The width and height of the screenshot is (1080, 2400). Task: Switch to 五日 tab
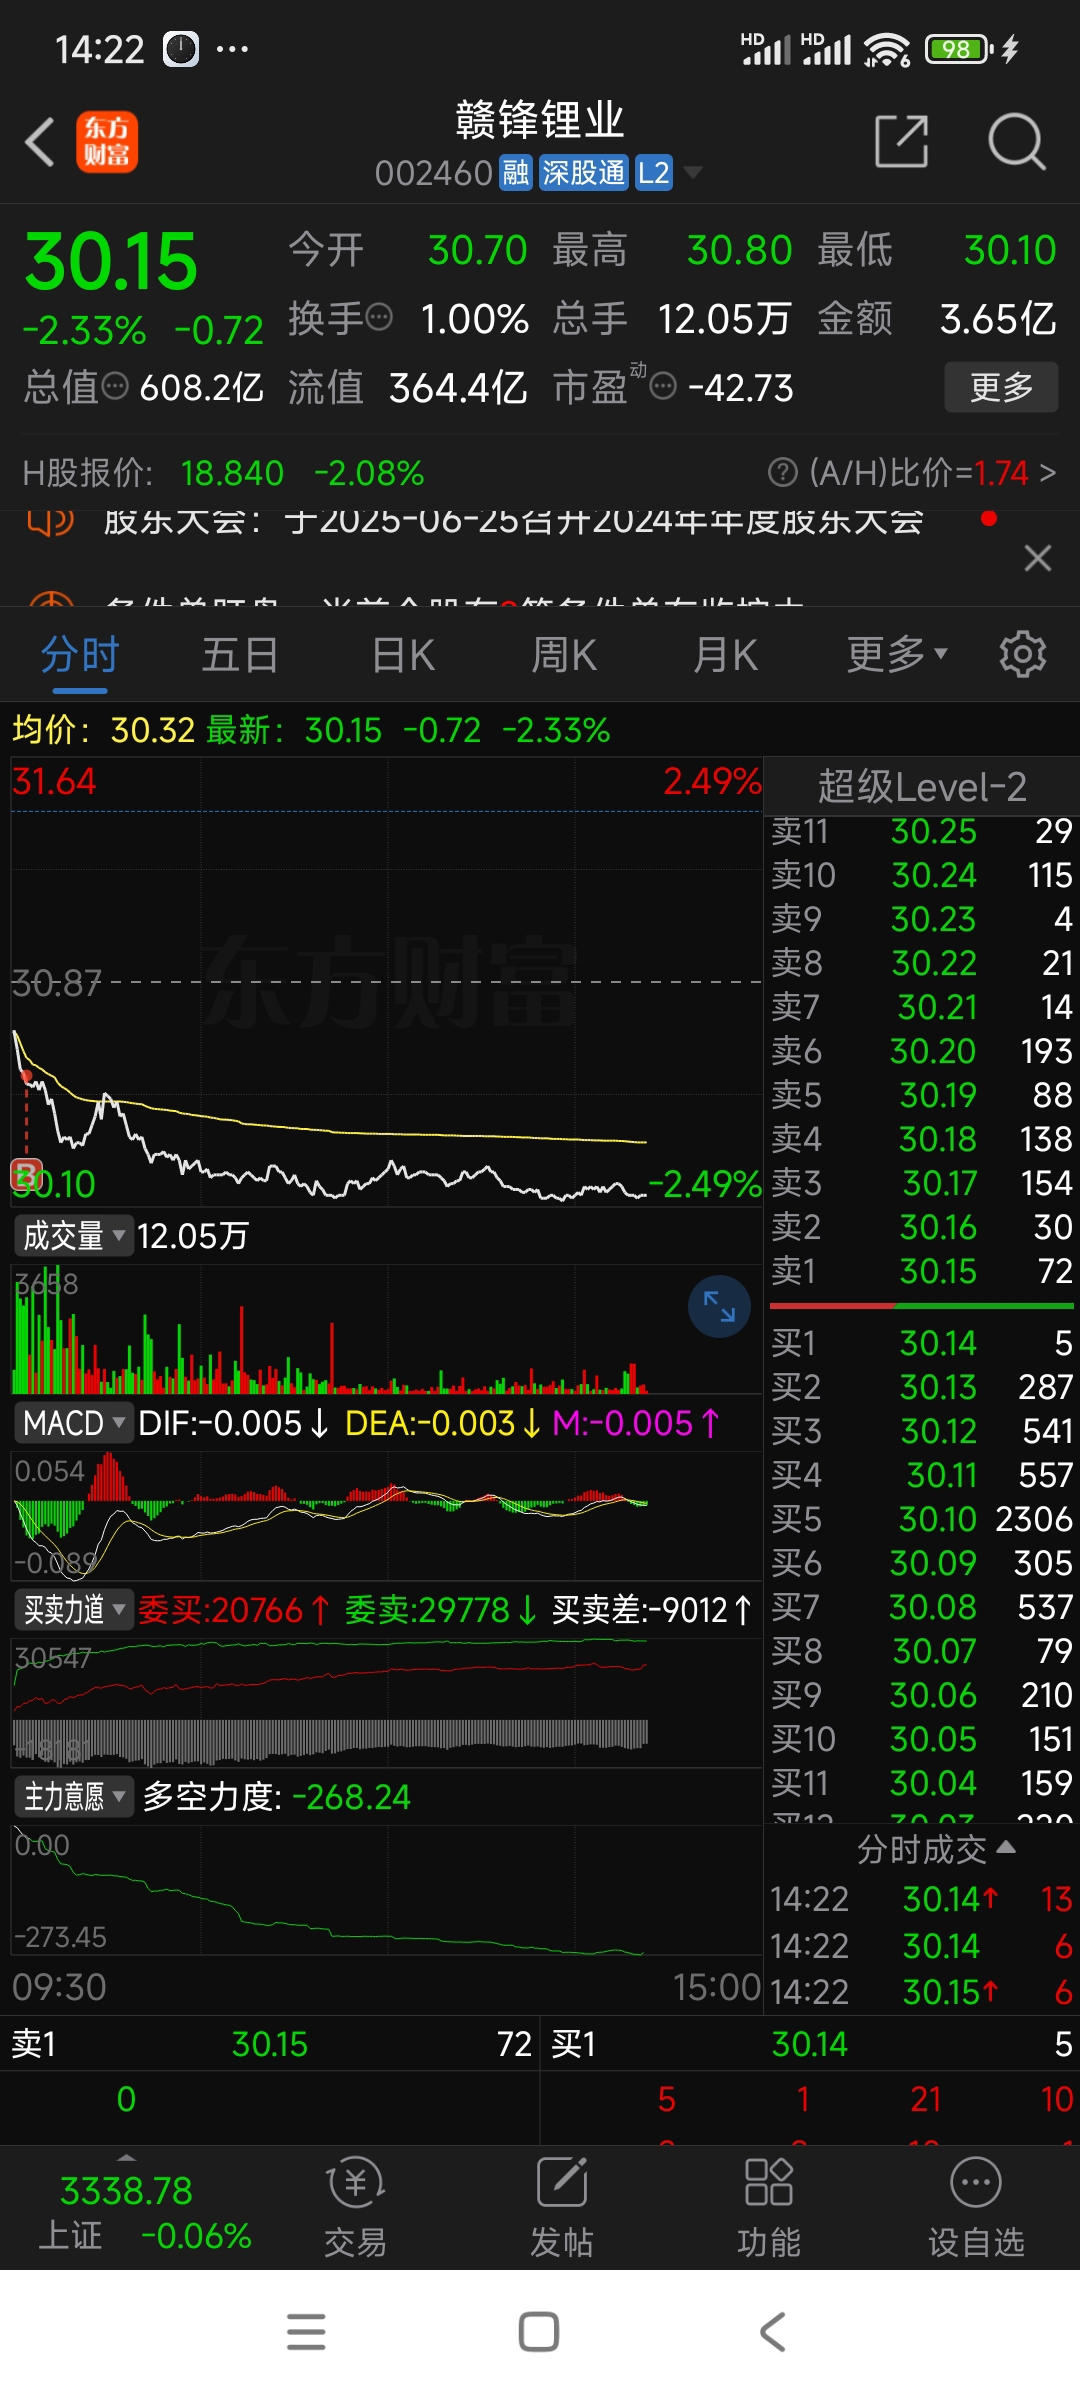pos(240,655)
